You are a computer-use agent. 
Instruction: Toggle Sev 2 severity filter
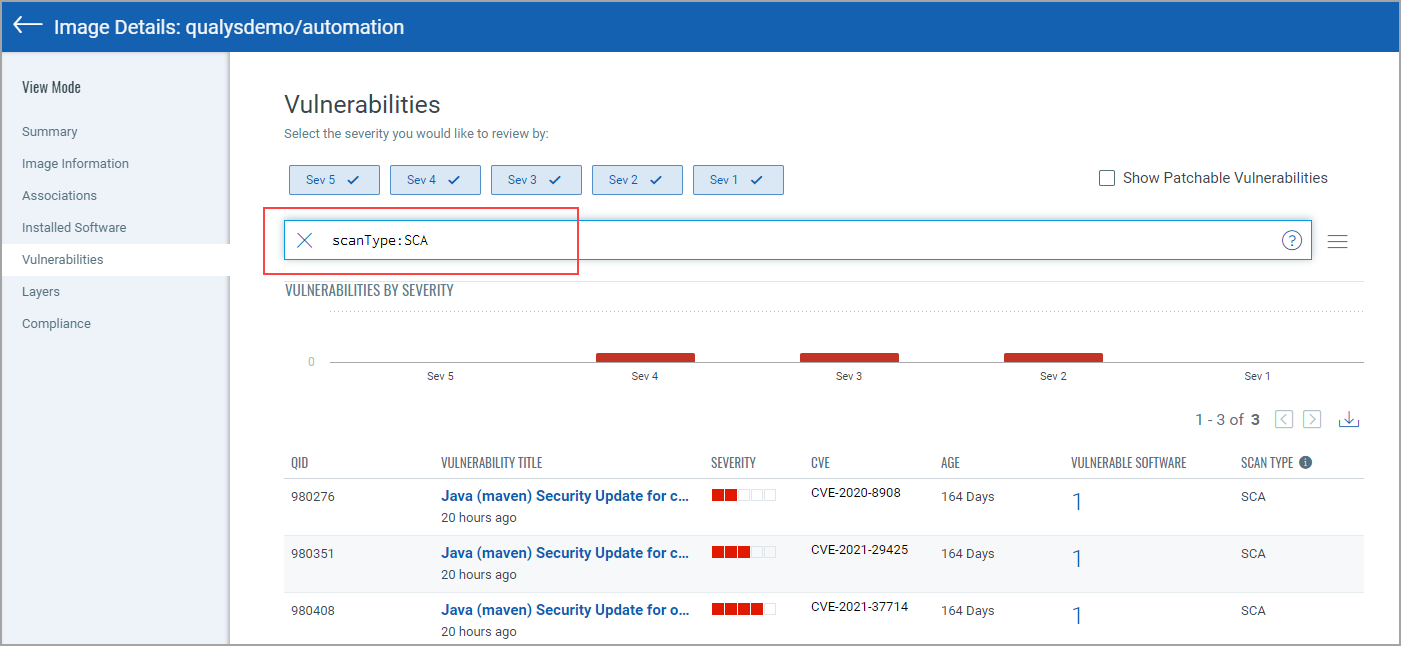click(637, 180)
